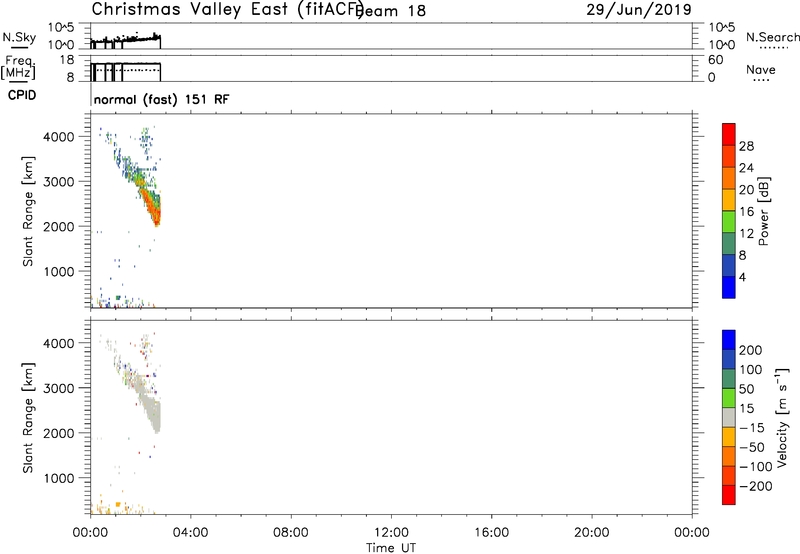800x554 pixels.
Task: Click the red bottom velocity colorbar segment
Action: 729,495
